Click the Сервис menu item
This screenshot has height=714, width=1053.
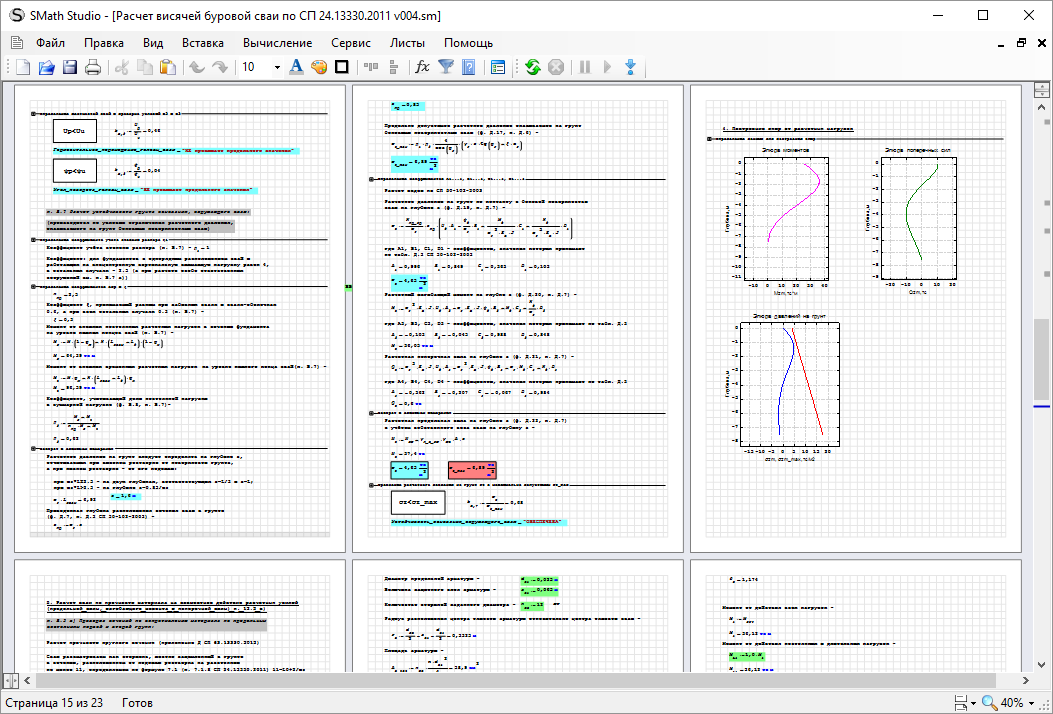point(351,43)
